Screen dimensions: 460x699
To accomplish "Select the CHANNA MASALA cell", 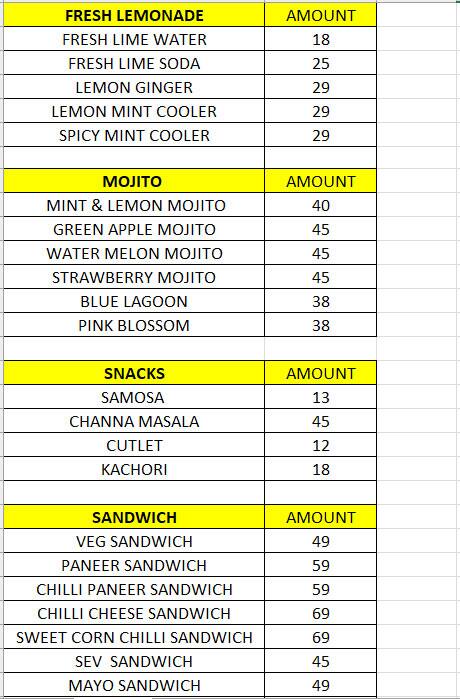I will click(x=134, y=421).
